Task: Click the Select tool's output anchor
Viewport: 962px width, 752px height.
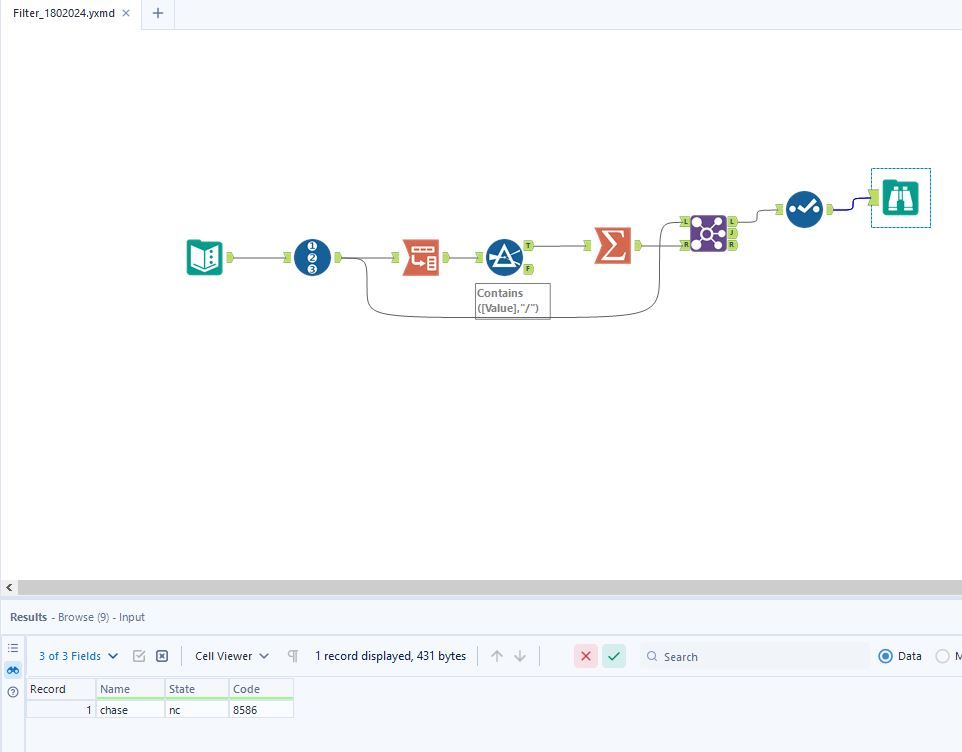Action: pos(829,209)
